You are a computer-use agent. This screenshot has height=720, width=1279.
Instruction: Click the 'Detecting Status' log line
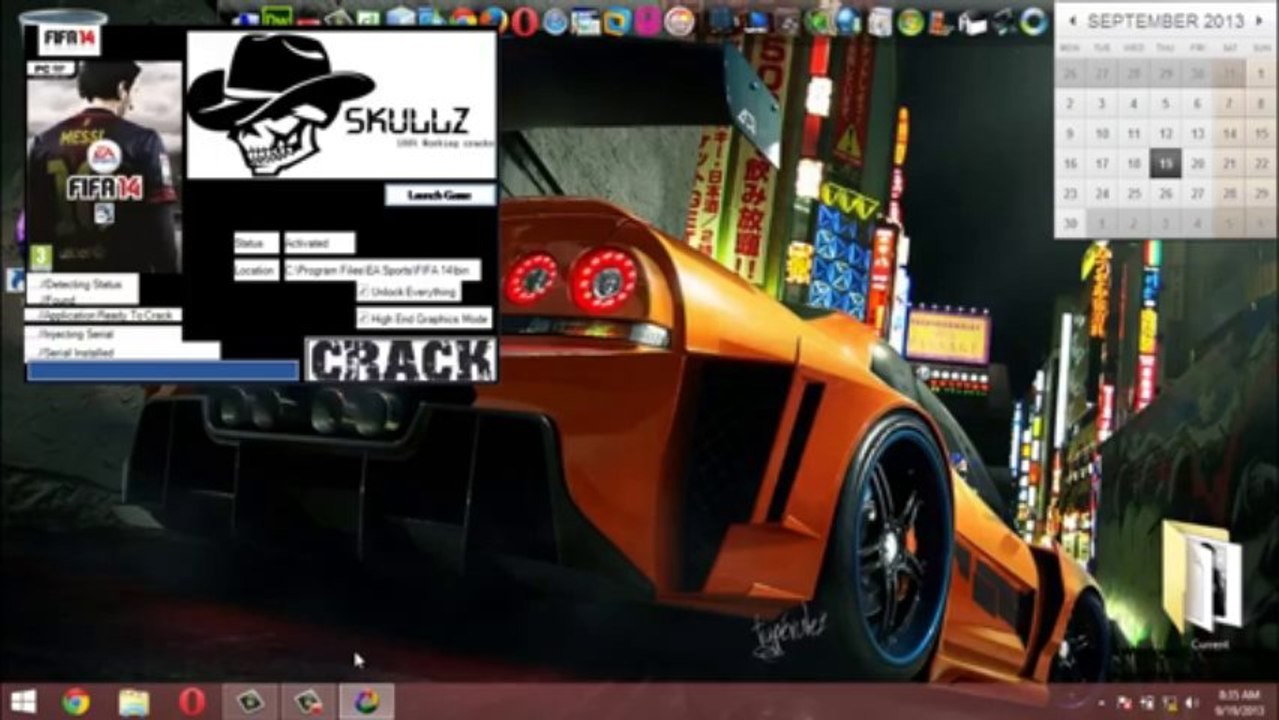[80, 285]
